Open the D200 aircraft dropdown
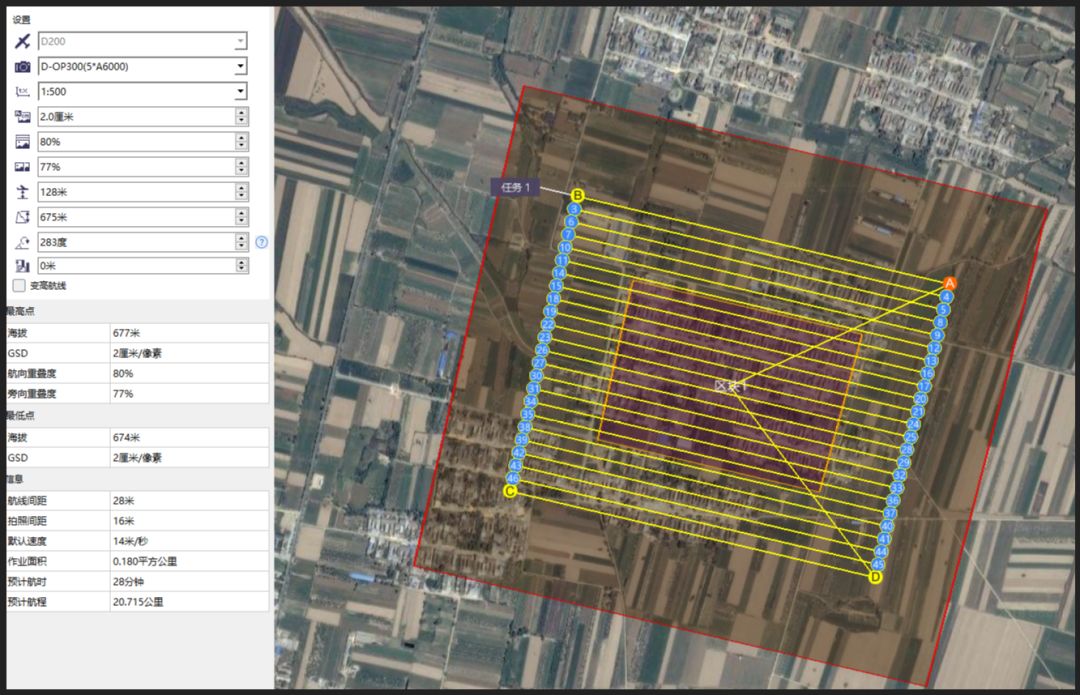This screenshot has width=1080, height=695. point(240,41)
